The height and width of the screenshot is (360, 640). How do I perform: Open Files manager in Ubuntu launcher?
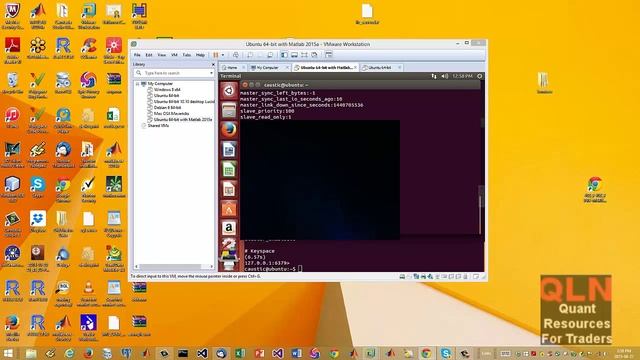coord(229,110)
